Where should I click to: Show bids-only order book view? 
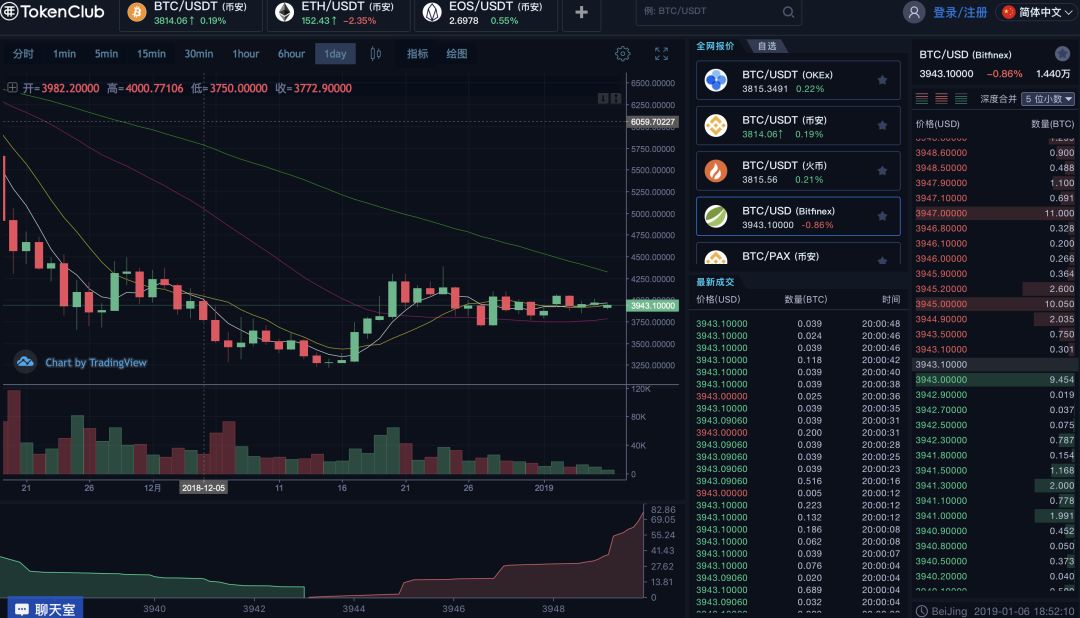tap(961, 99)
